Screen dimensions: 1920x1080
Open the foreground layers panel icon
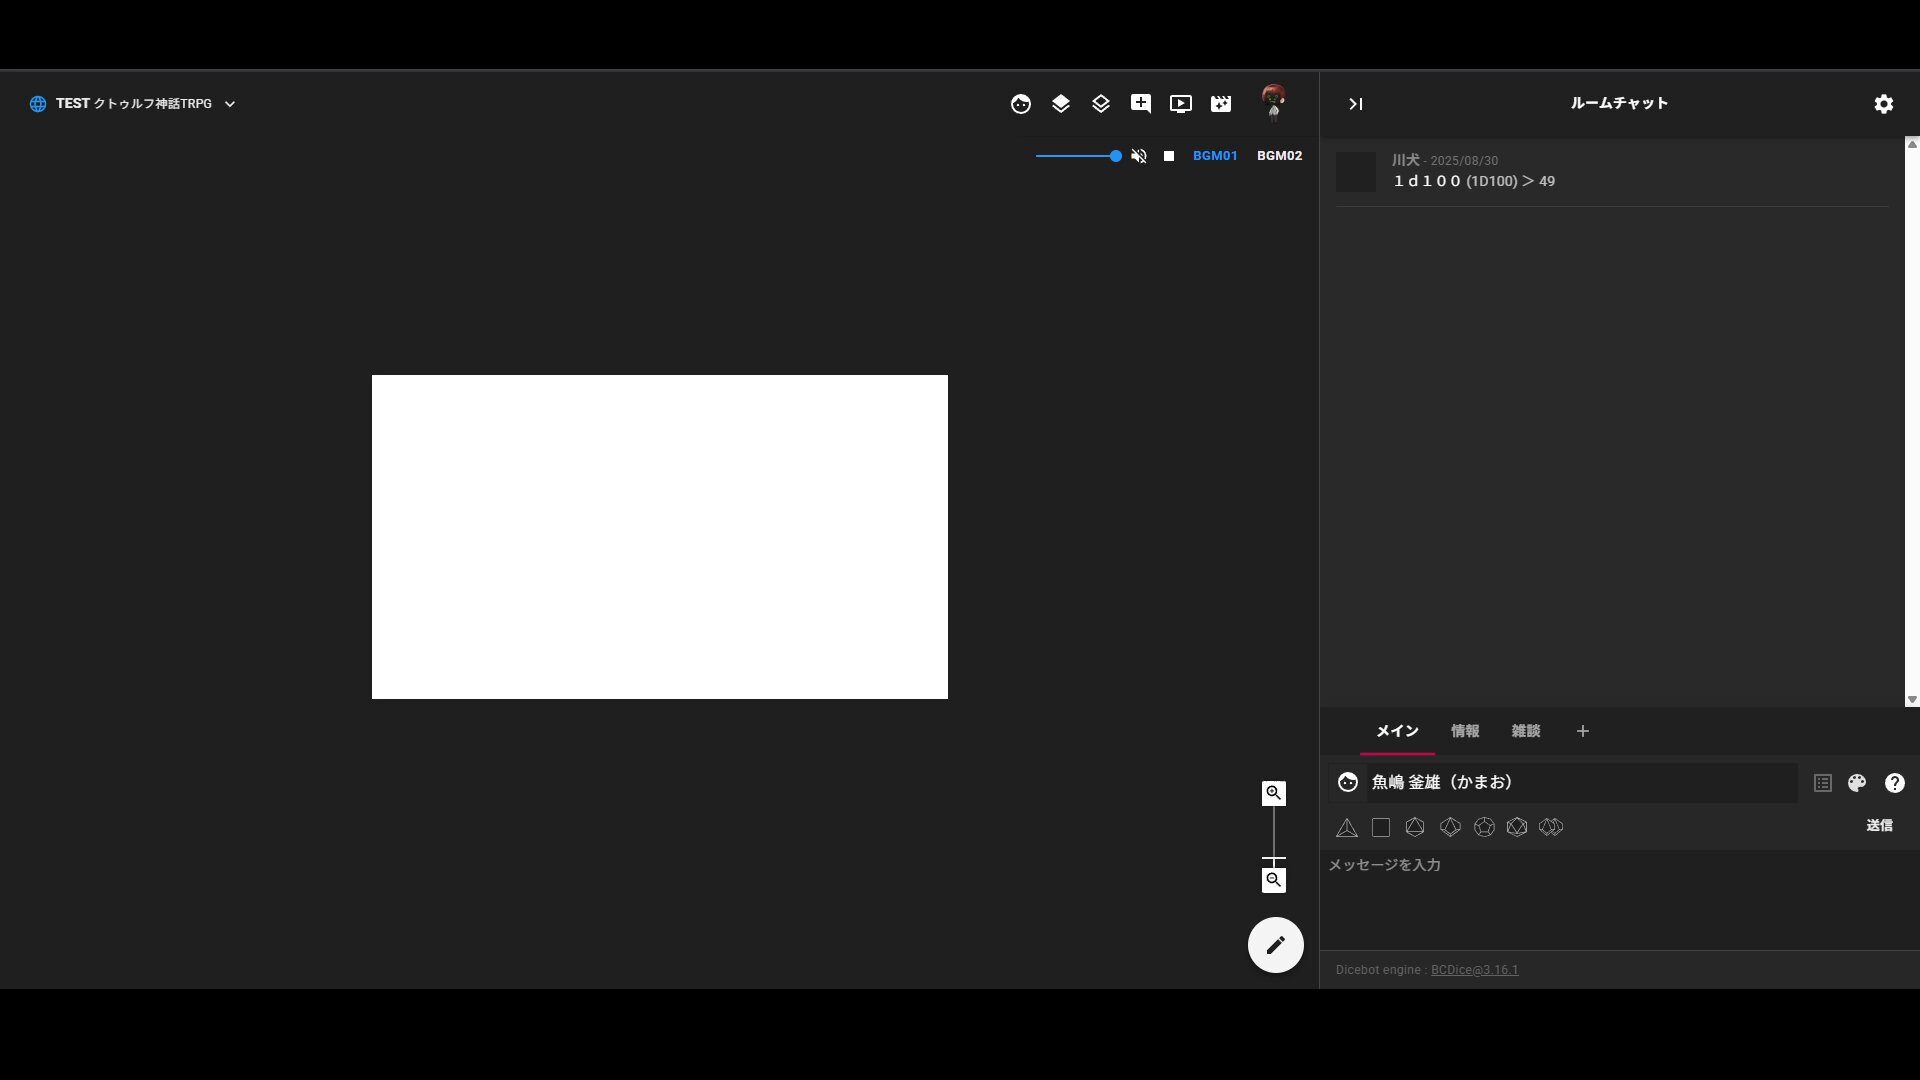click(x=1060, y=104)
